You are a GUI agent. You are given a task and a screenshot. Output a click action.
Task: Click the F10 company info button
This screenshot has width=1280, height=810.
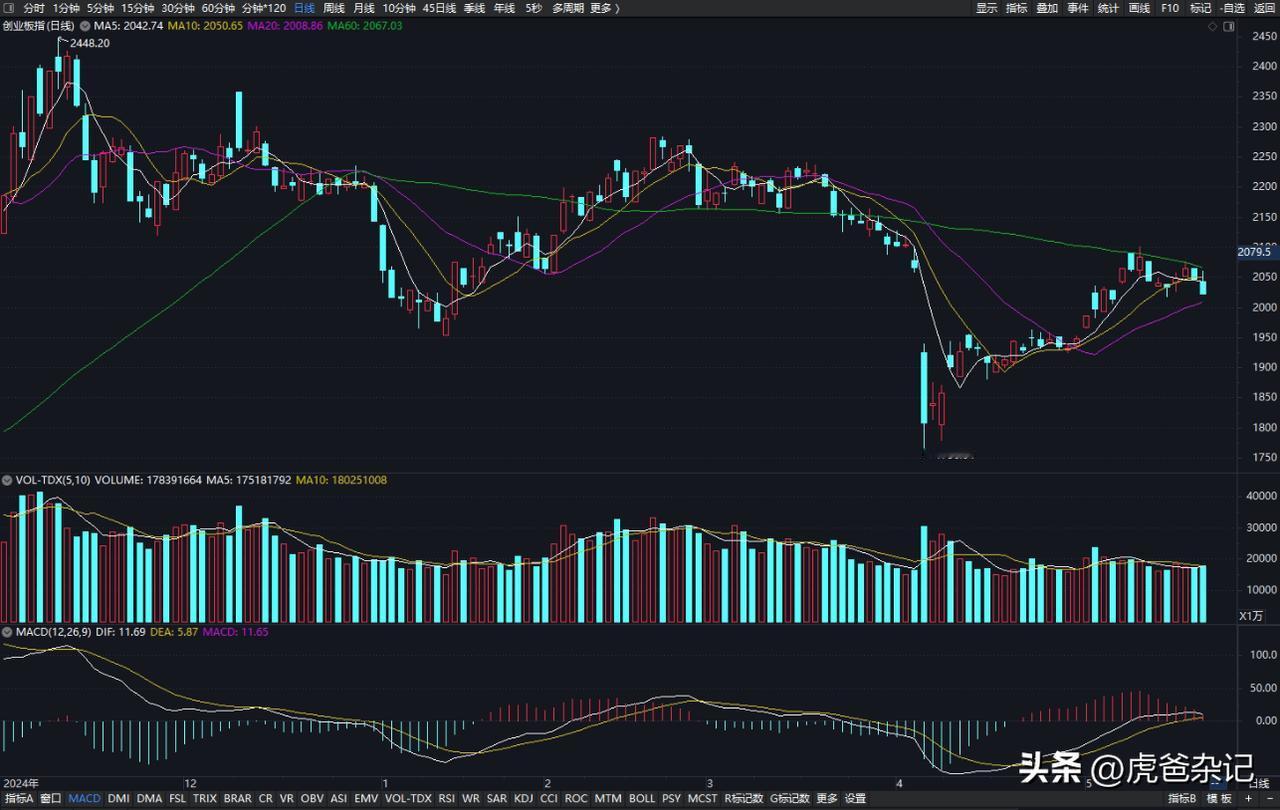coord(1170,8)
